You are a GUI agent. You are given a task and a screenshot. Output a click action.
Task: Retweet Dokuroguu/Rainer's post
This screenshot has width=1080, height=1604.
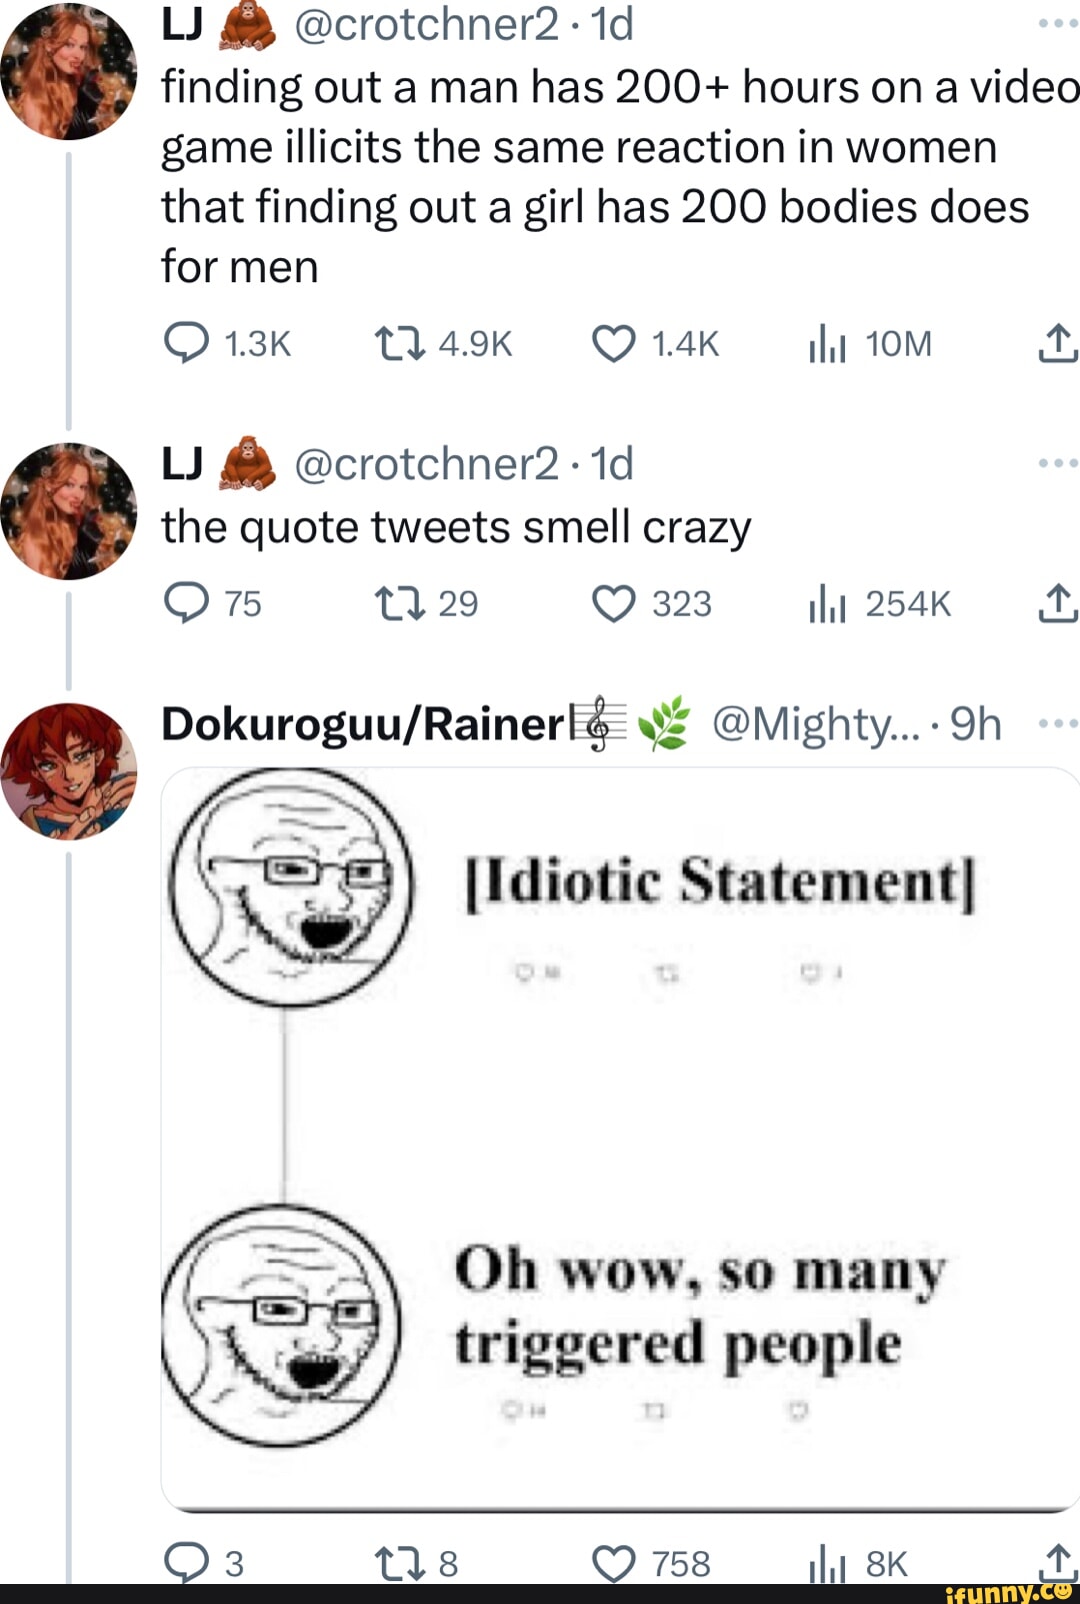click(x=398, y=1561)
